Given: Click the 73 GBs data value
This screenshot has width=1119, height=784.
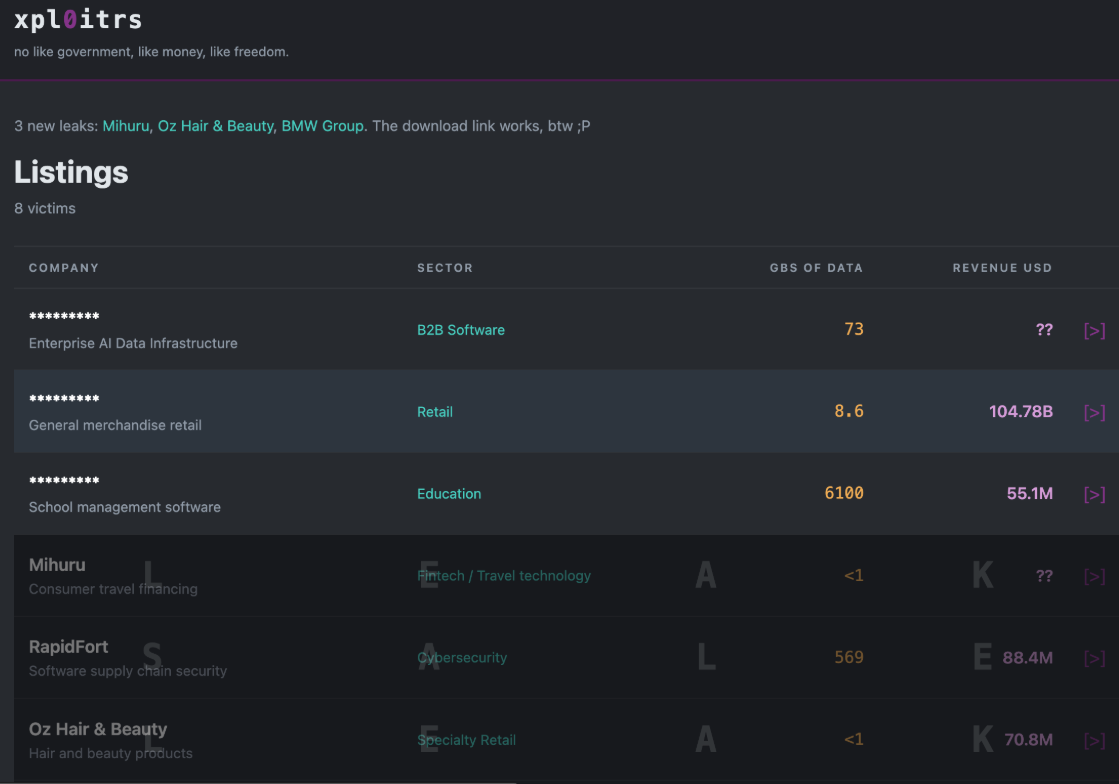Looking at the screenshot, I should [x=854, y=330].
